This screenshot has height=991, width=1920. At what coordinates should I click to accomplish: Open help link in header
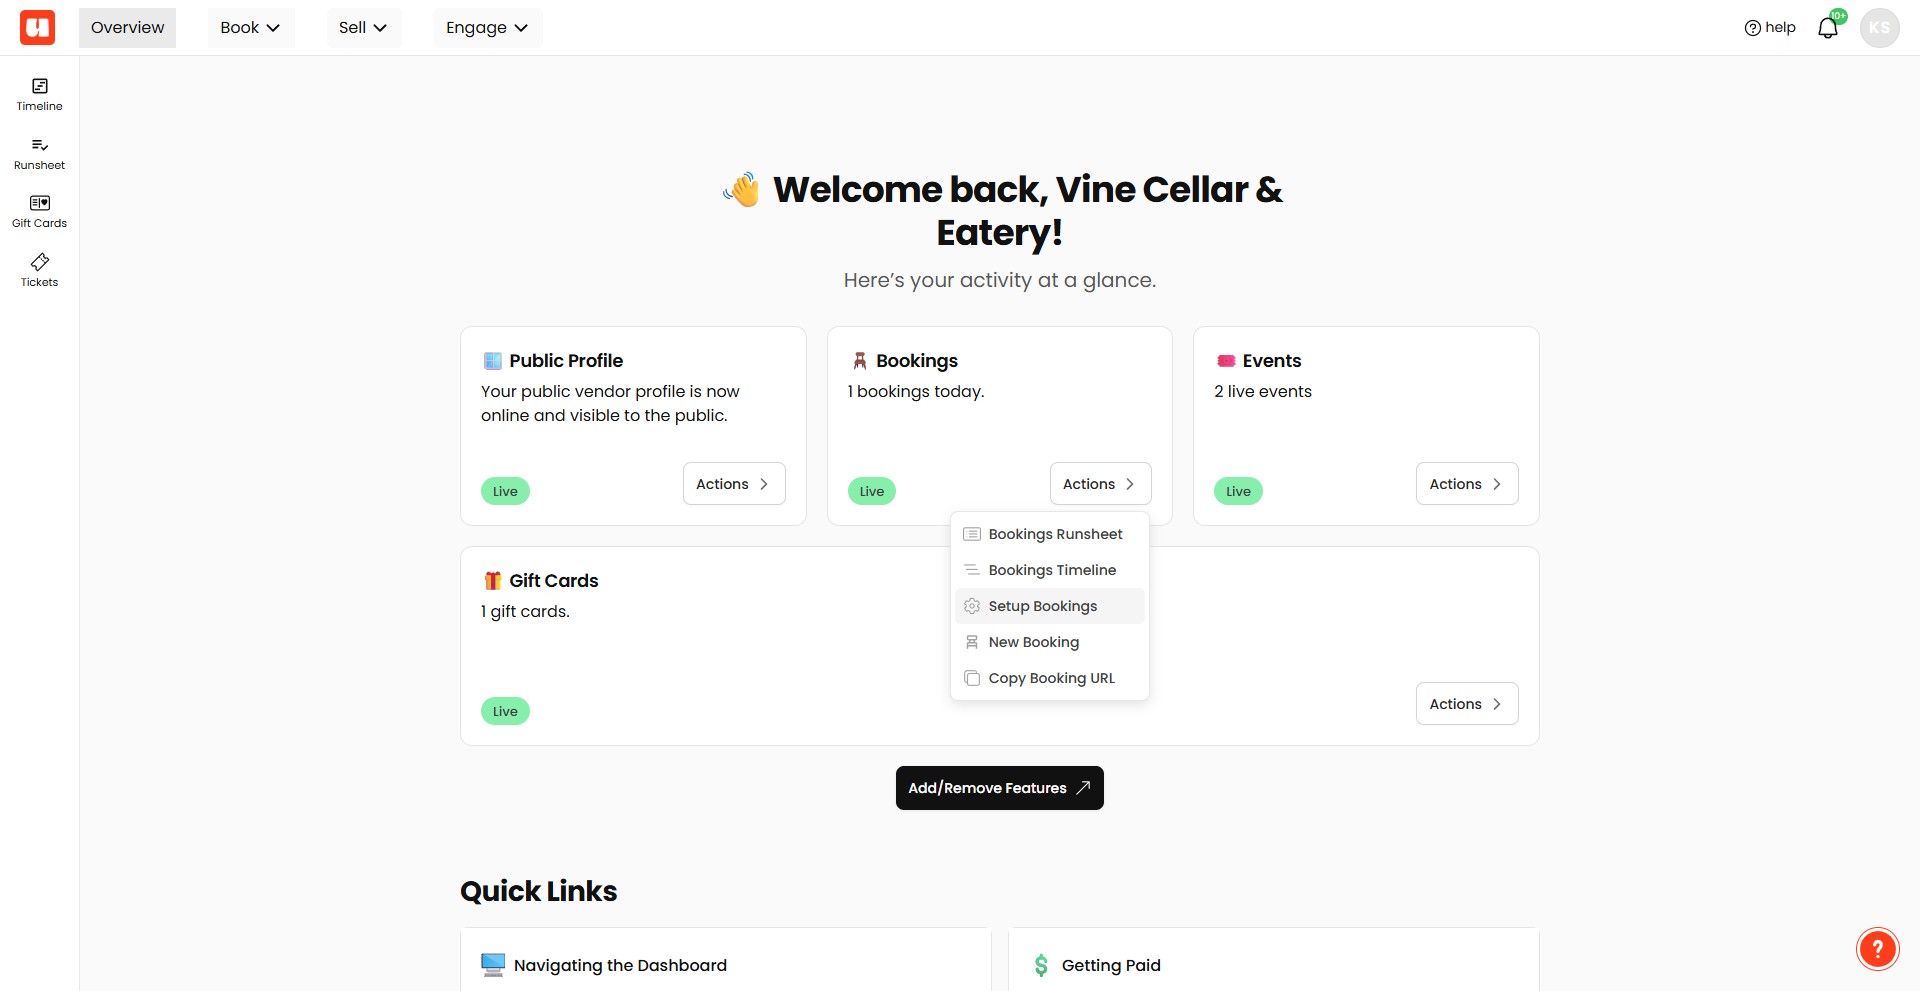pyautogui.click(x=1770, y=28)
